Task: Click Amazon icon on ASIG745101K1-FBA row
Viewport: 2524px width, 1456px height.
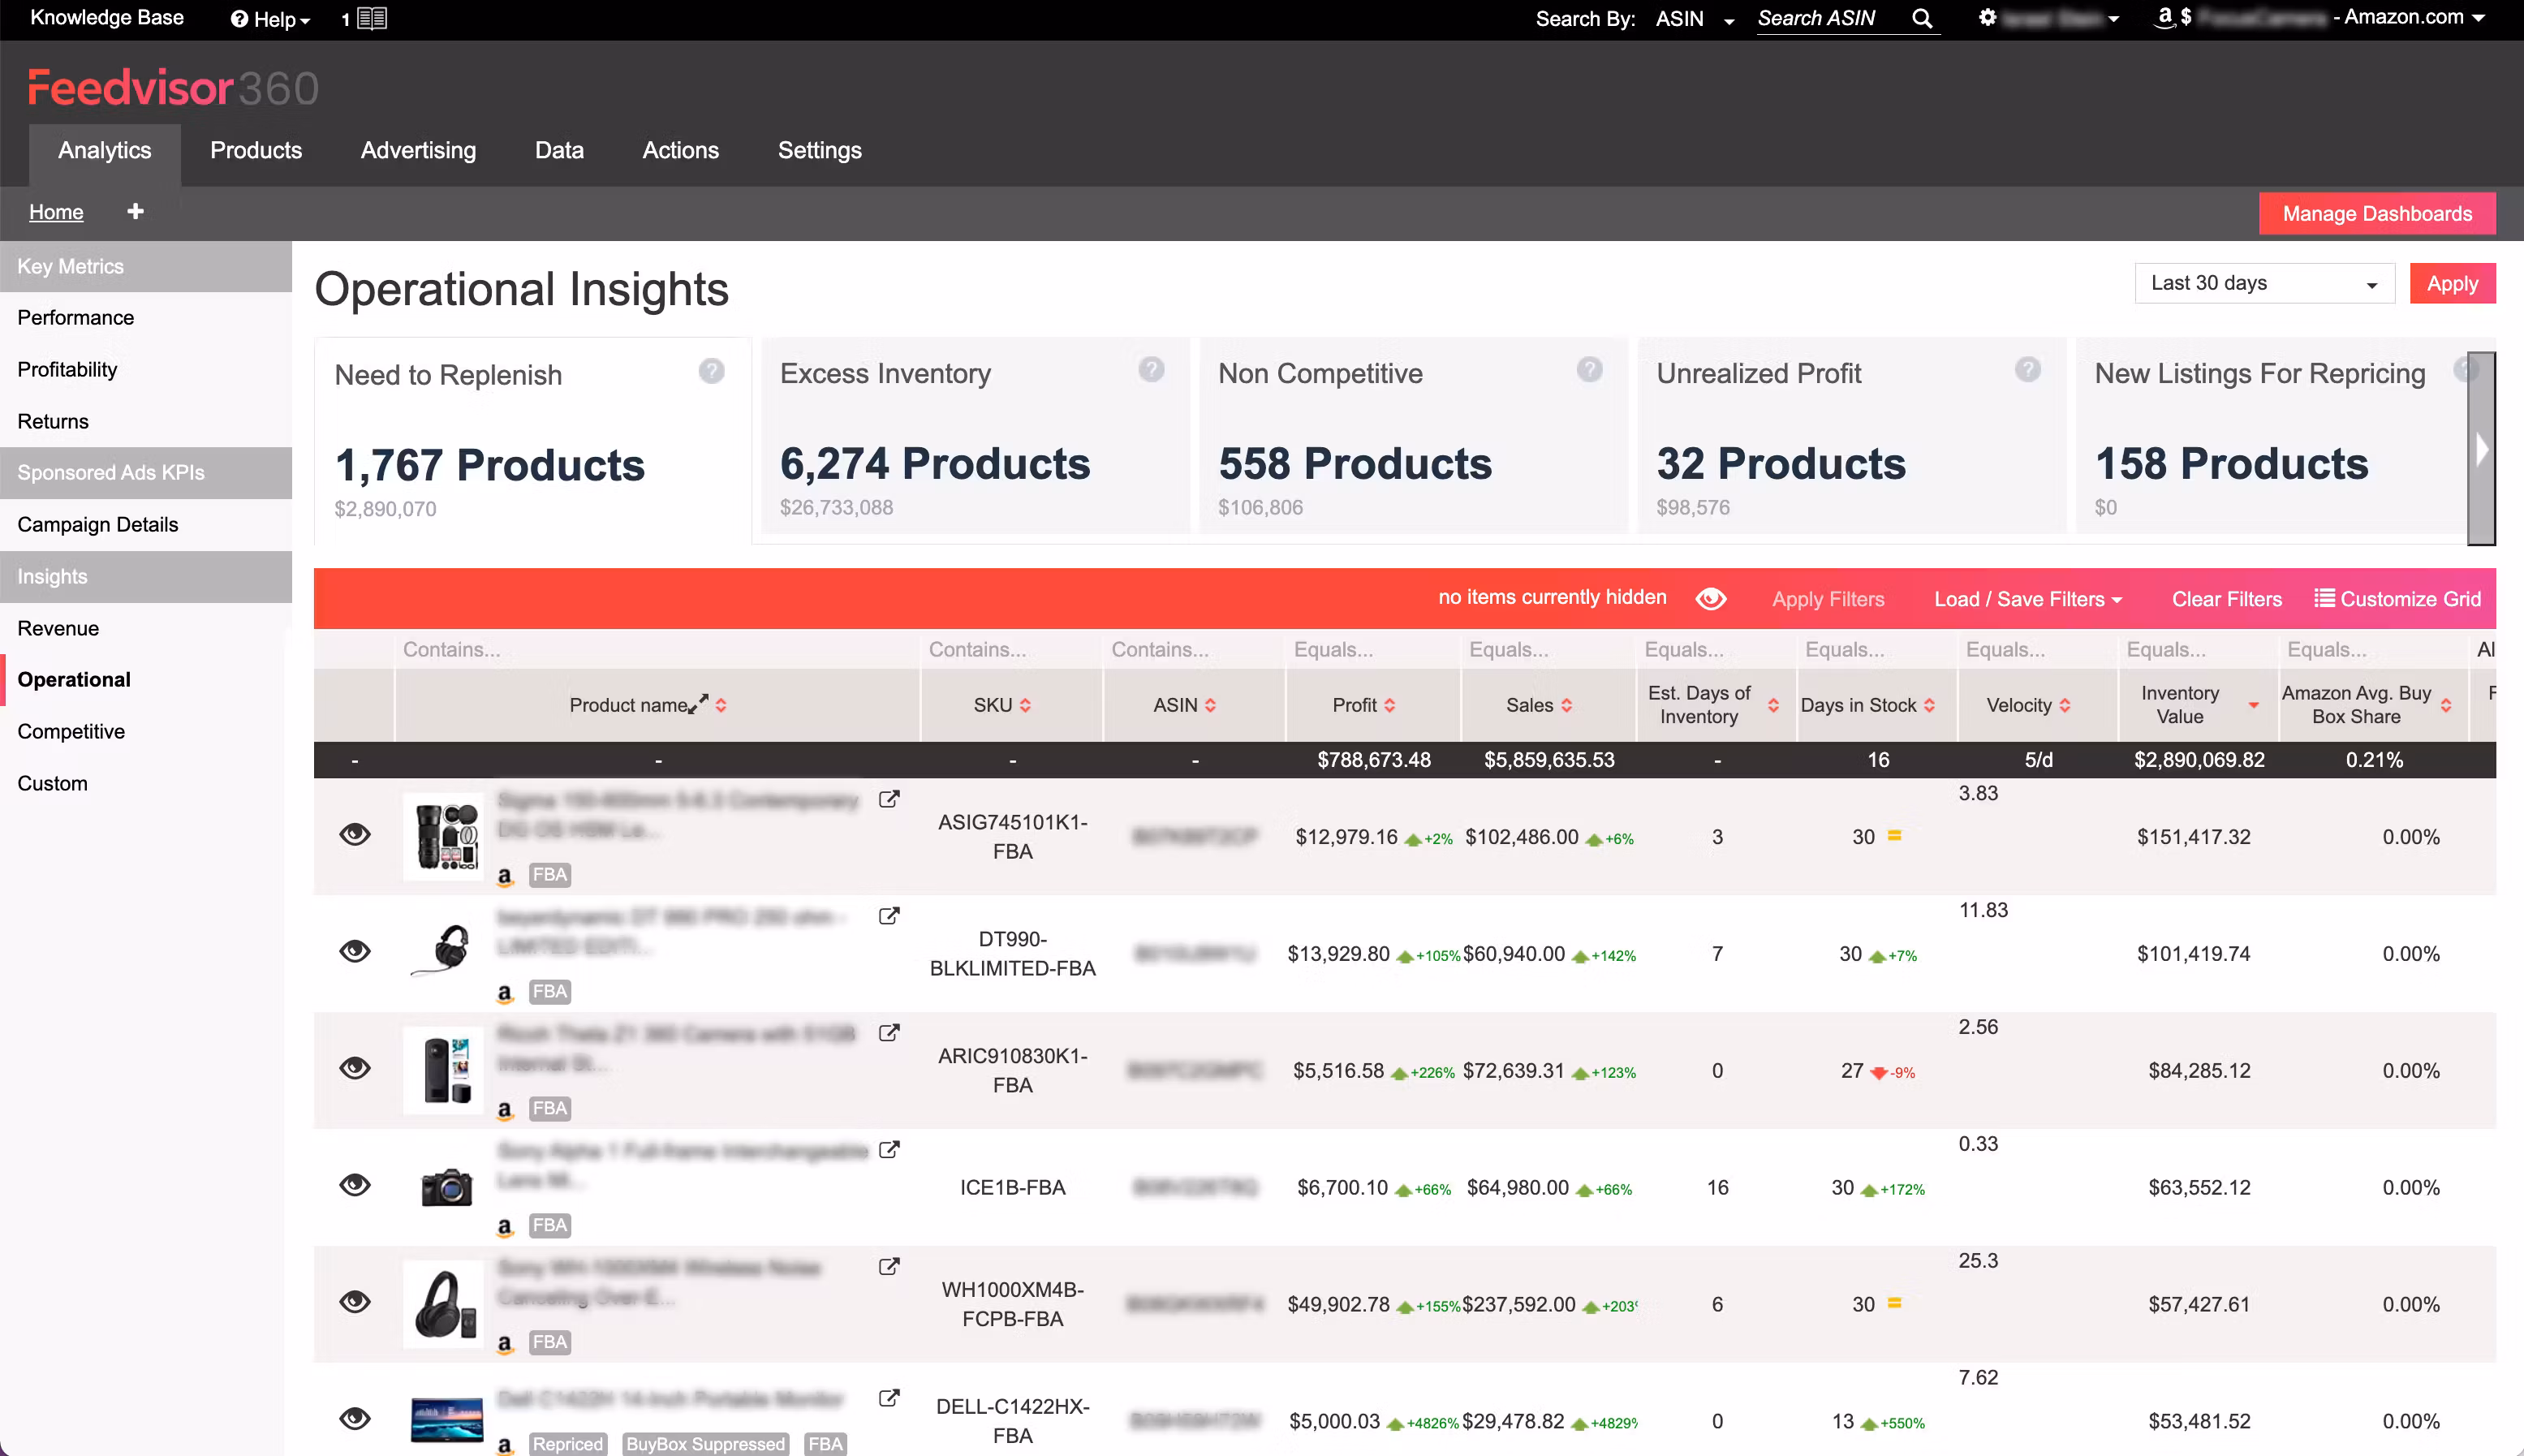Action: (505, 876)
